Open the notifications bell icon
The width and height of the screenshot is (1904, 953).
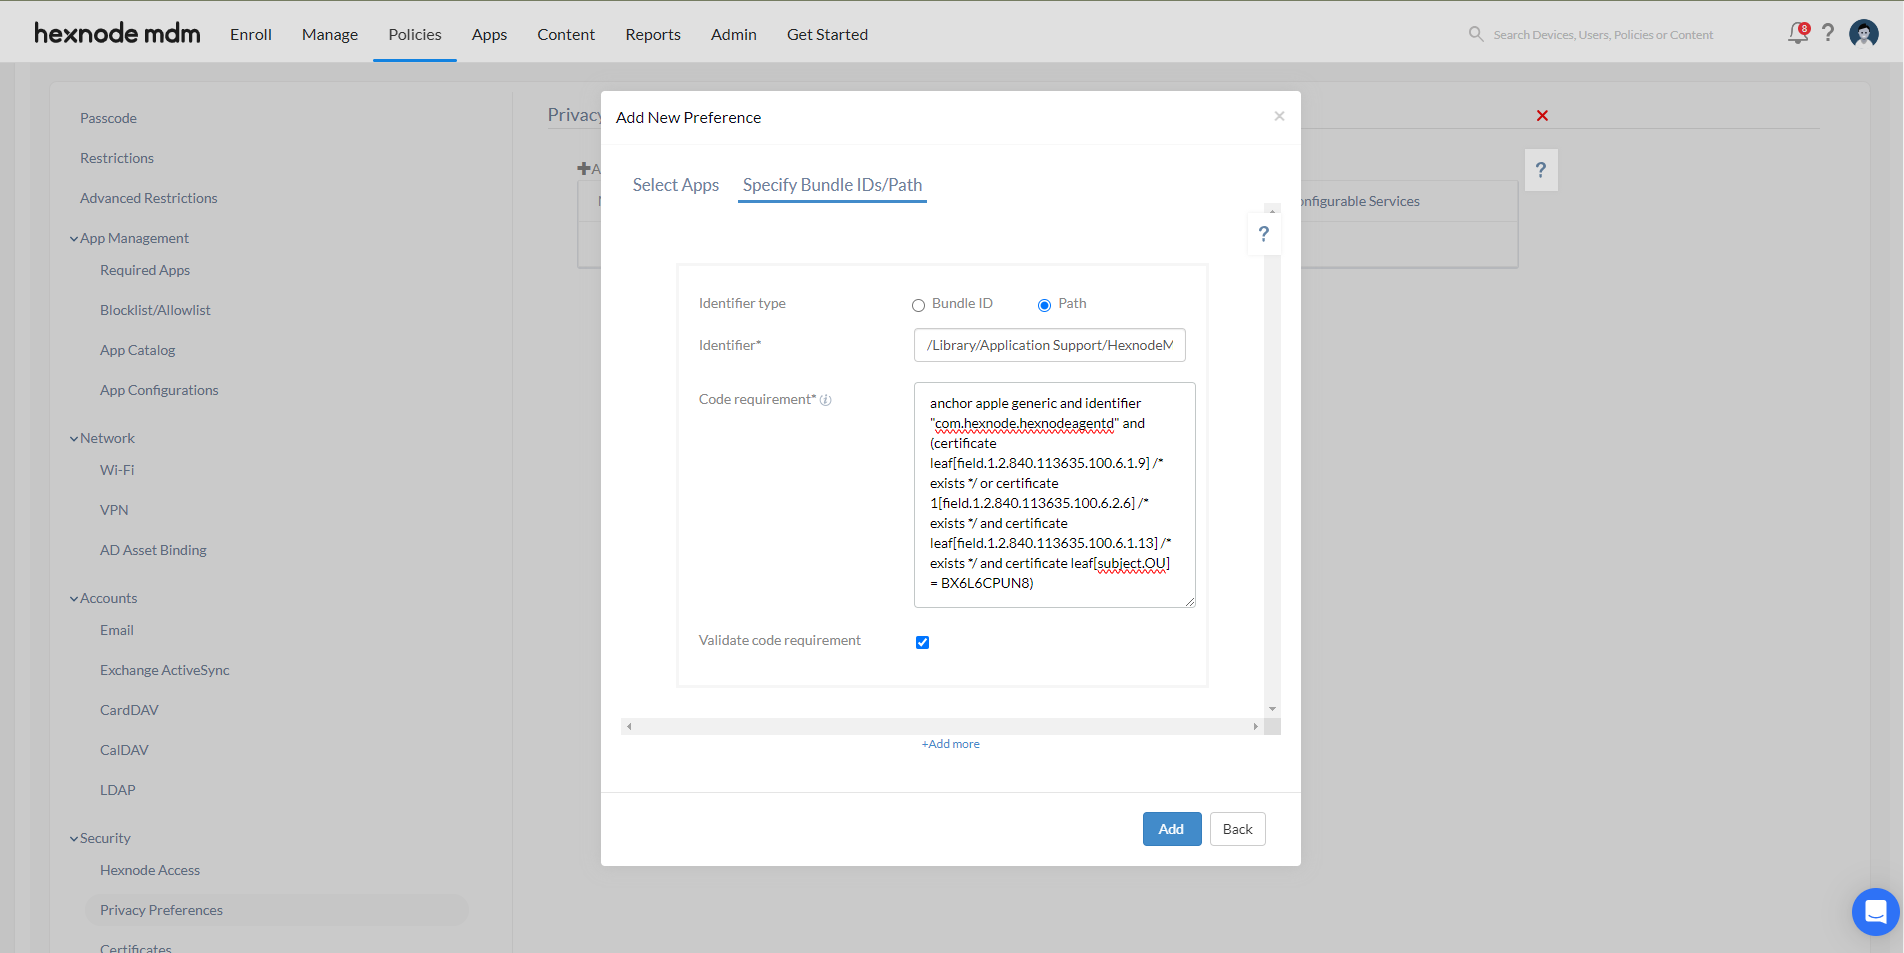click(x=1798, y=33)
